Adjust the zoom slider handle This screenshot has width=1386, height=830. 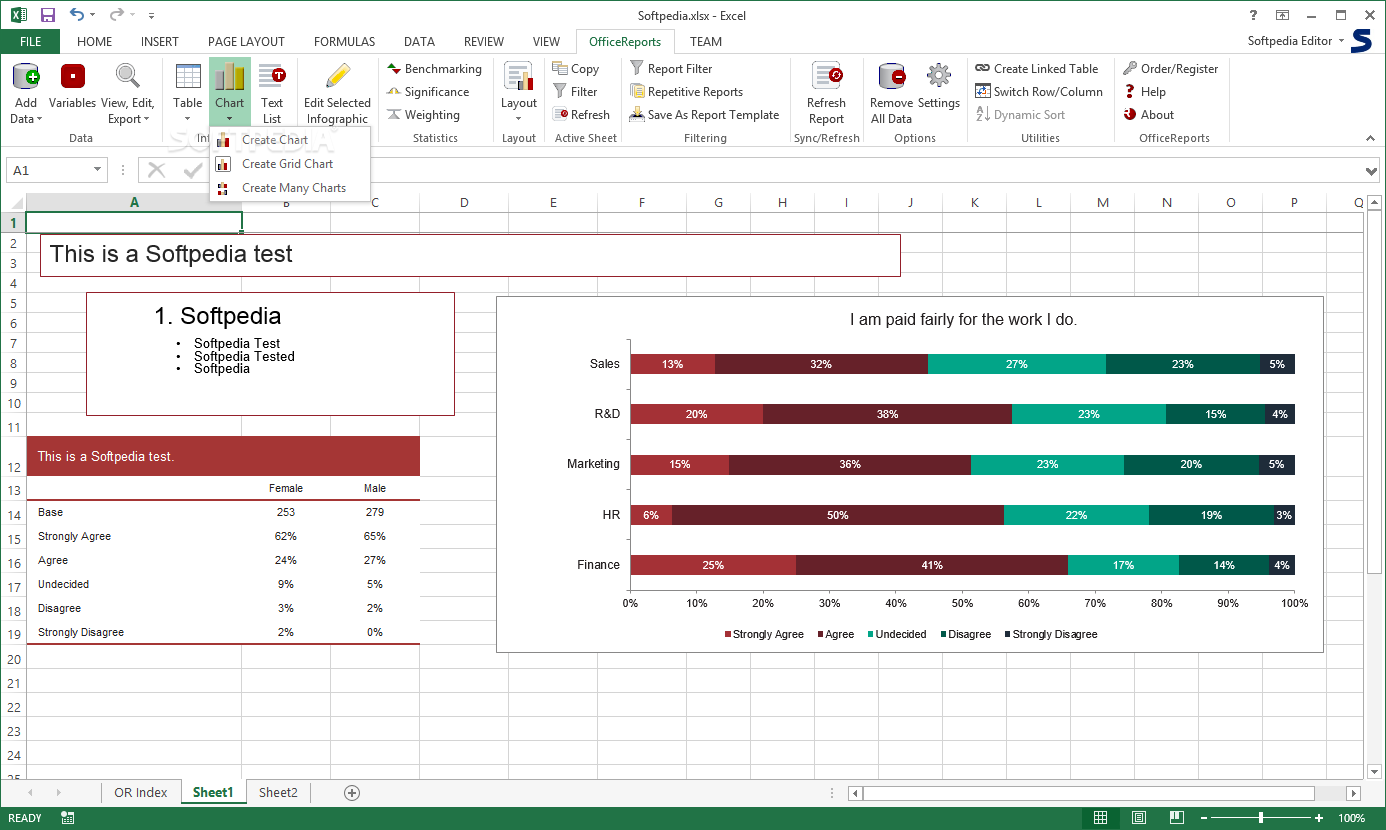coord(1261,818)
